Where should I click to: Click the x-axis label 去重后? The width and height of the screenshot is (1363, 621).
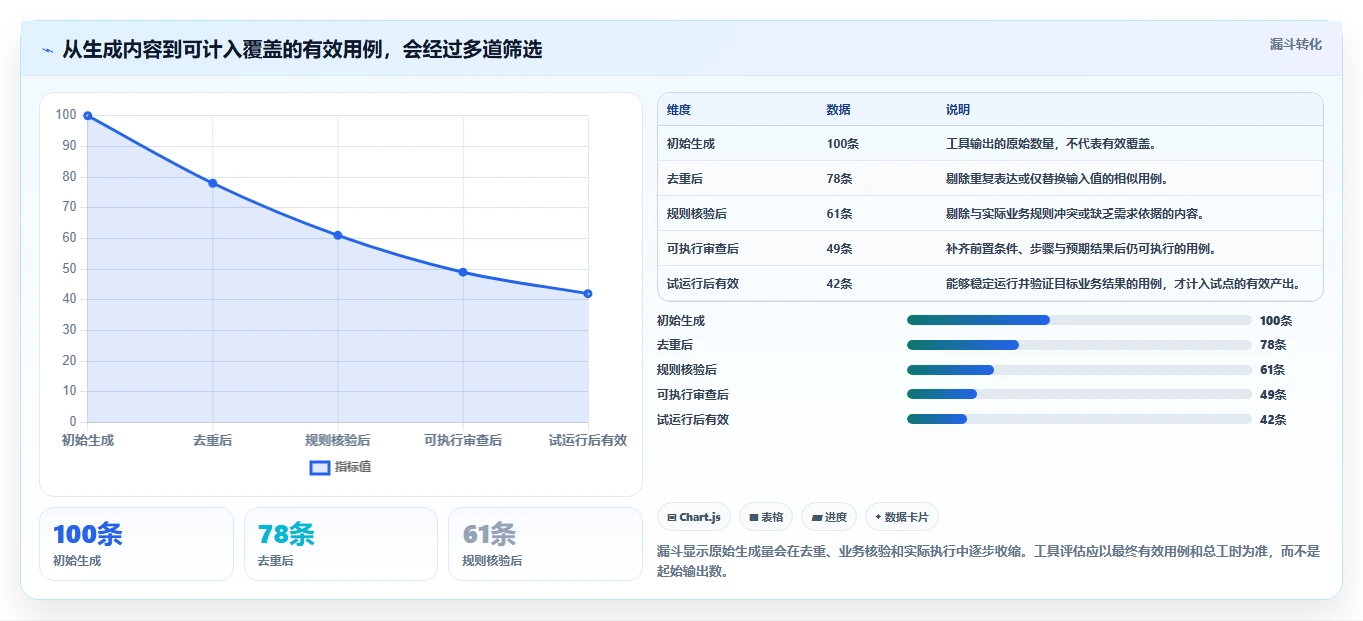pyautogui.click(x=213, y=440)
